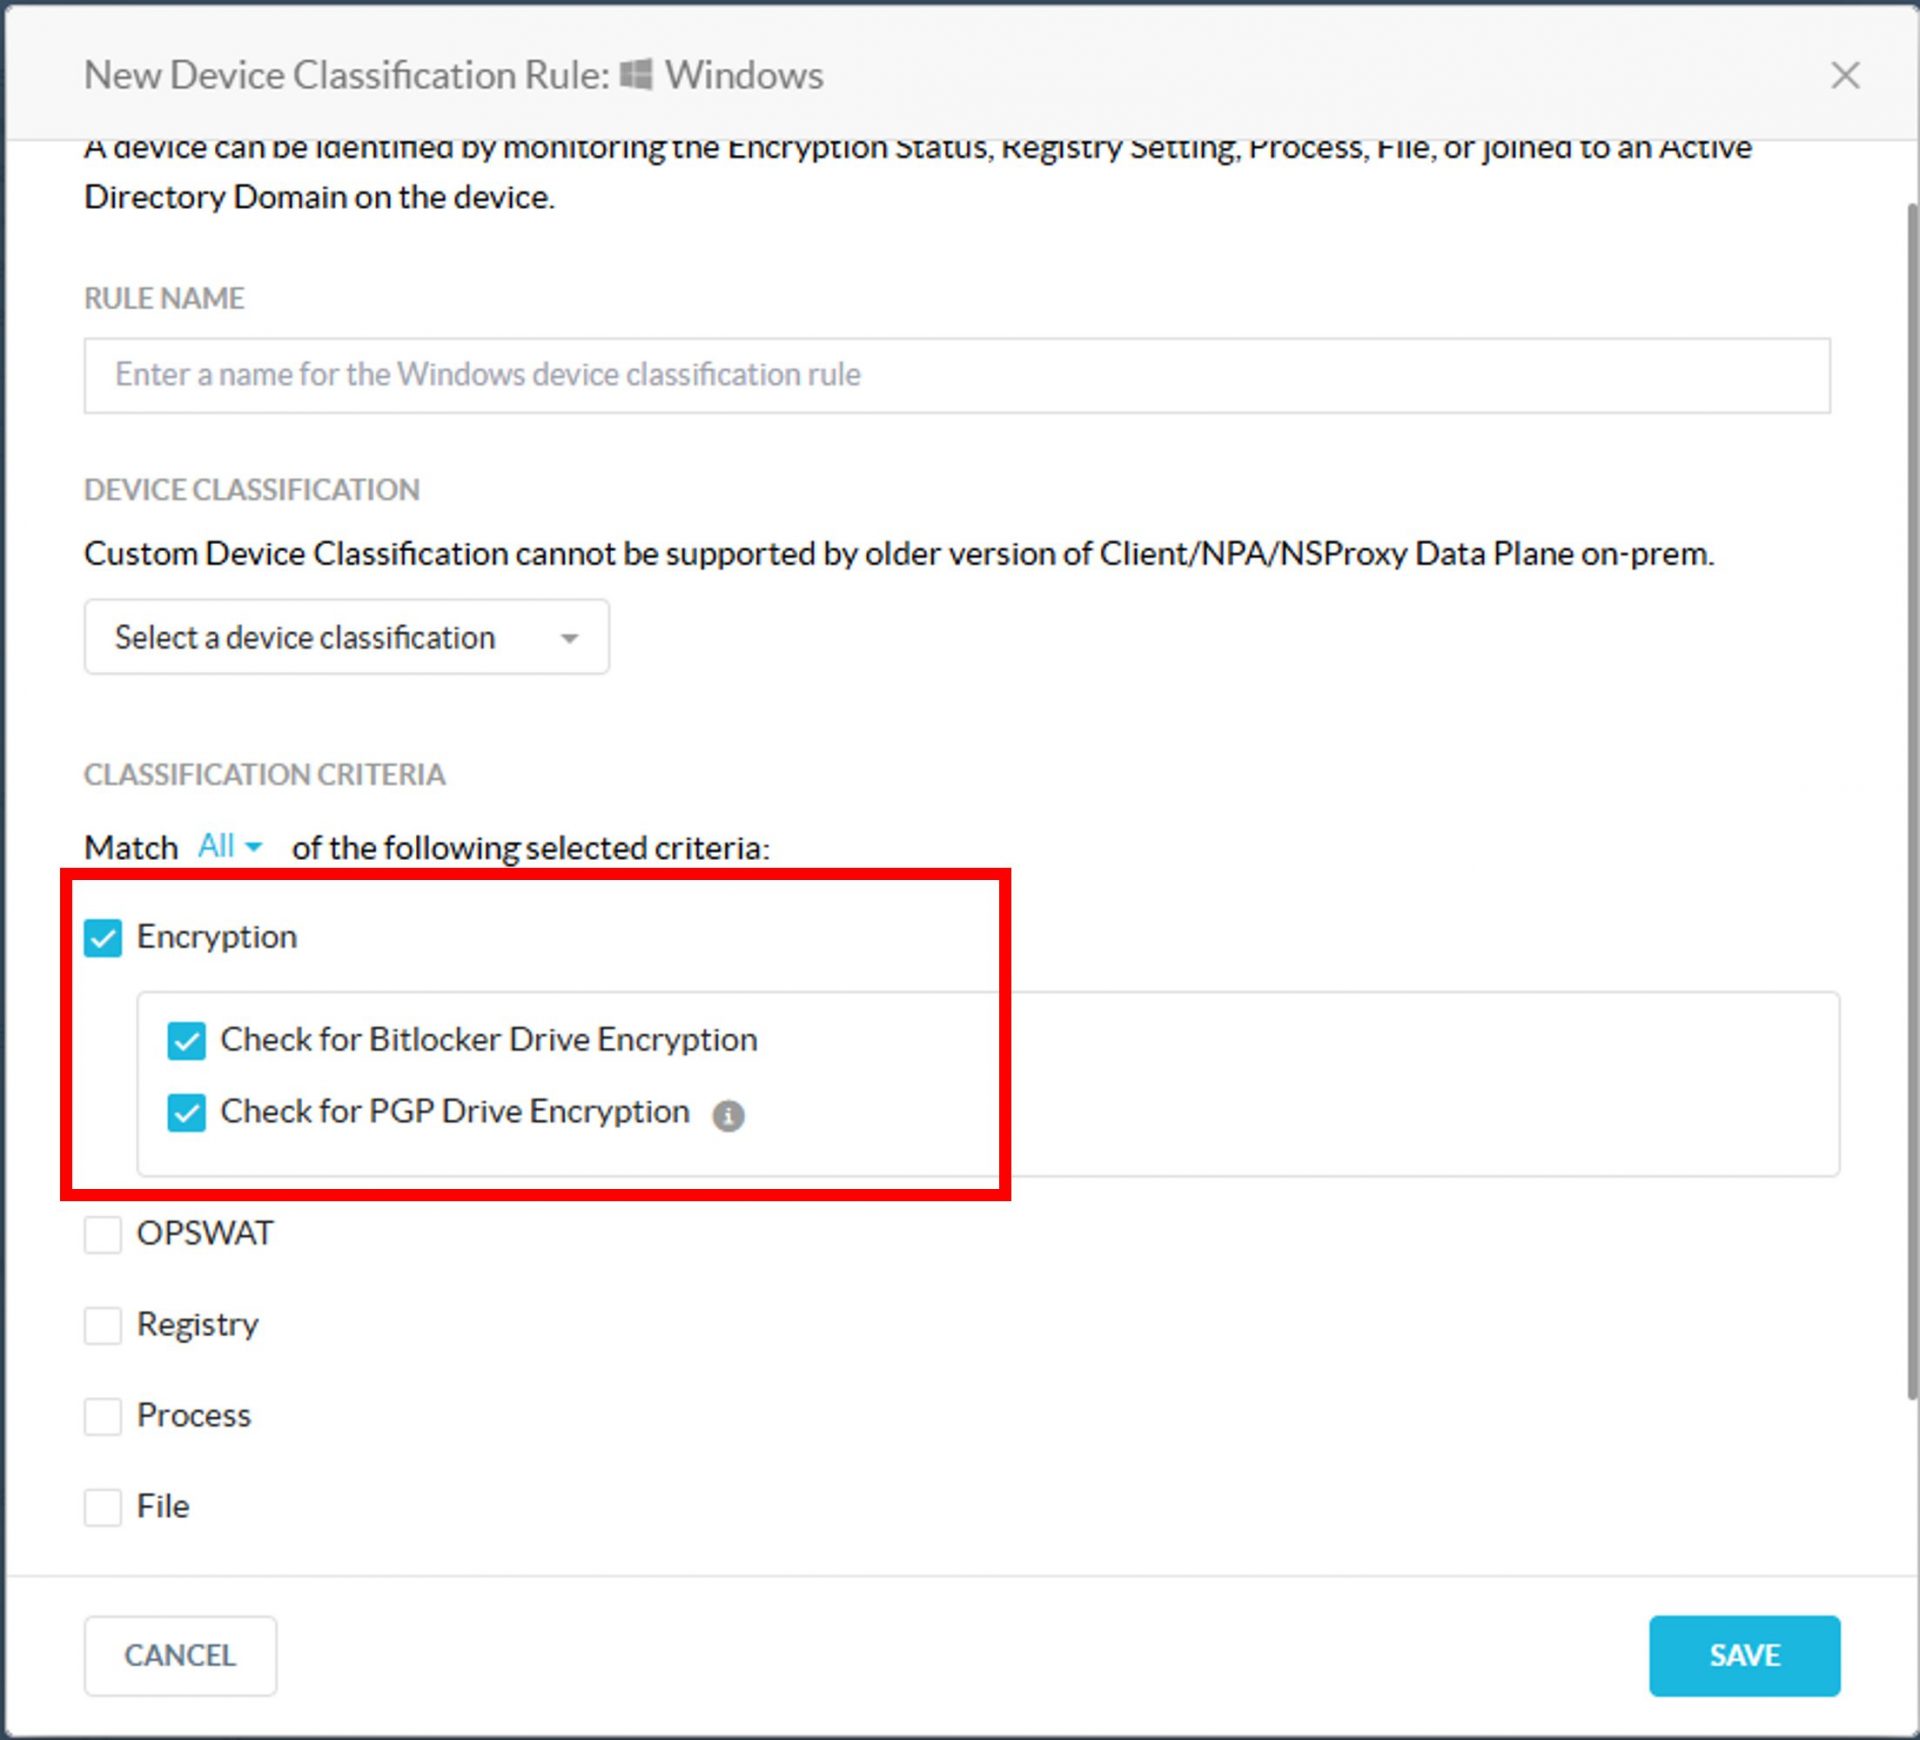This screenshot has height=1740, width=1920.
Task: Enable the OPSWAT criteria checkbox
Action: pos(103,1234)
